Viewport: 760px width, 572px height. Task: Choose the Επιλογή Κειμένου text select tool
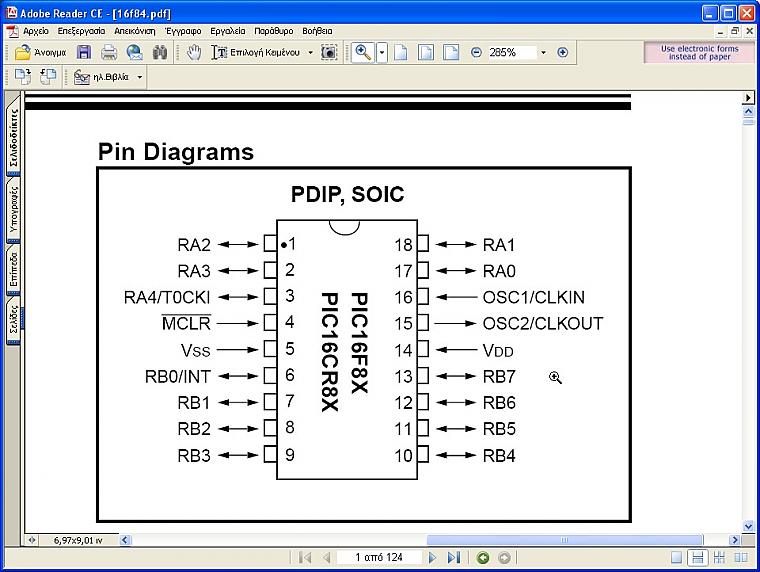pyautogui.click(x=255, y=52)
